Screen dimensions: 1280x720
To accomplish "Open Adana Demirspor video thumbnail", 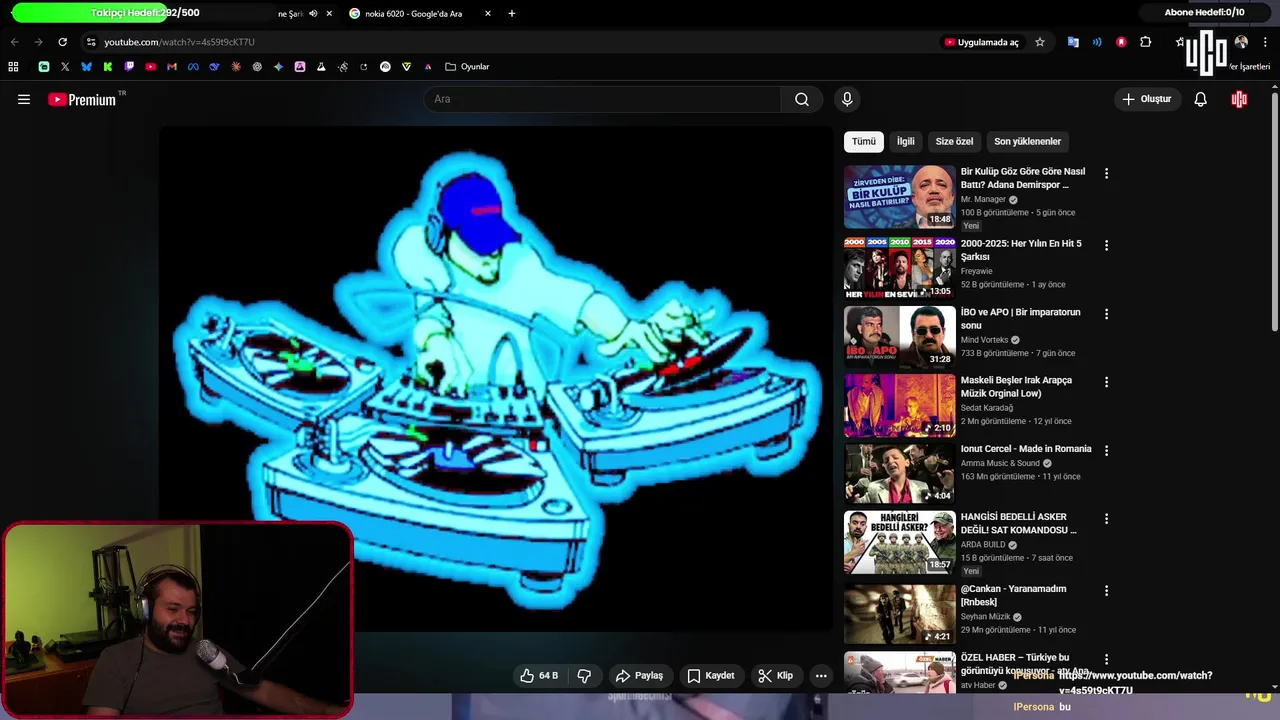I will pos(900,197).
